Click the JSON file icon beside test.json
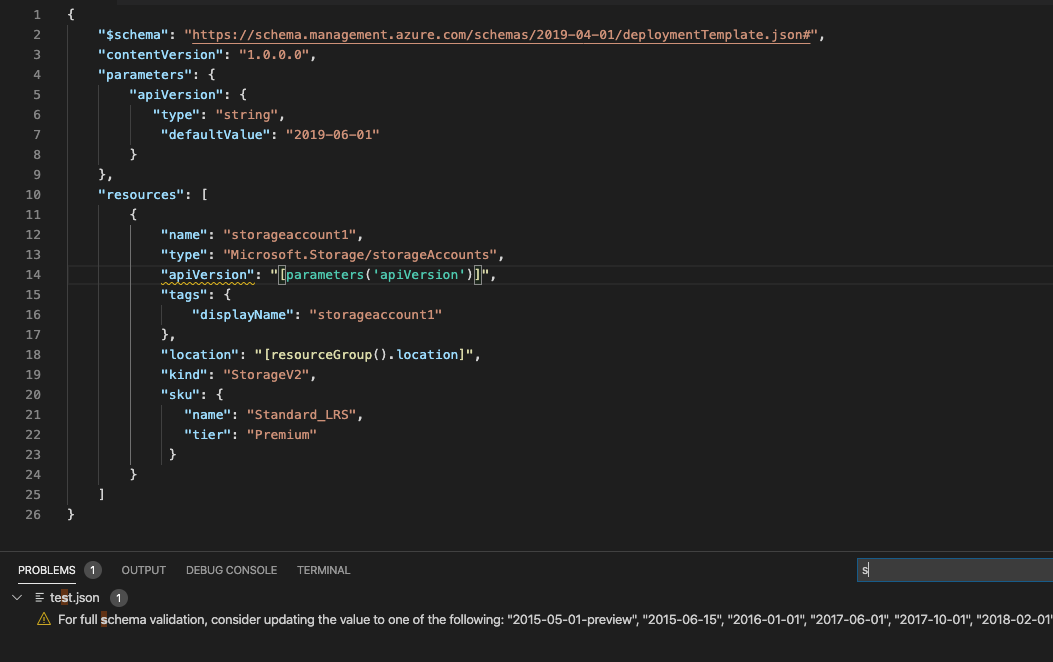1053x662 pixels. (40, 597)
